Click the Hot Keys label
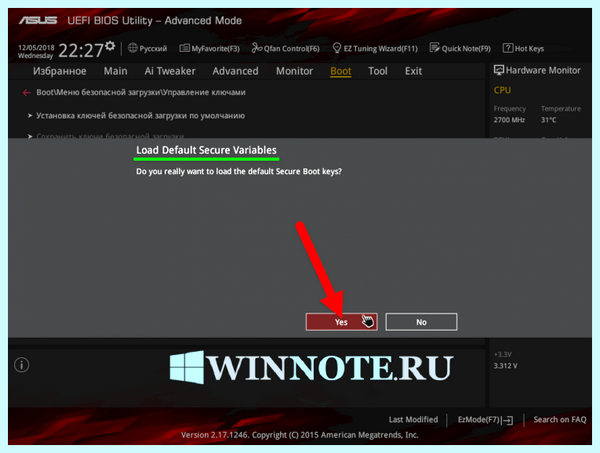Viewport: 600px width, 453px height. pos(529,49)
